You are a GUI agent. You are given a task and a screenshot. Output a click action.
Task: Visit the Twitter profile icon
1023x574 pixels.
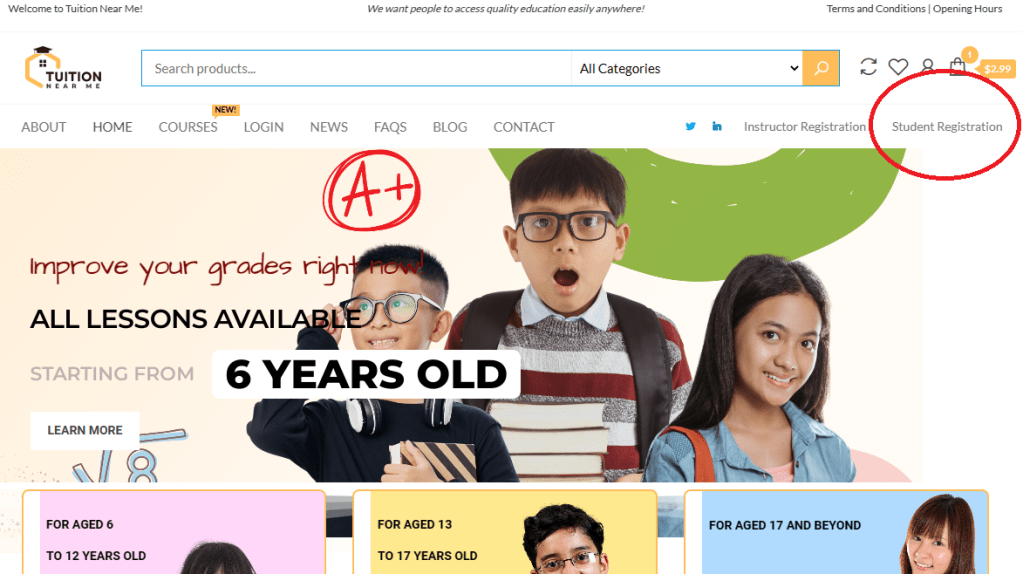690,127
